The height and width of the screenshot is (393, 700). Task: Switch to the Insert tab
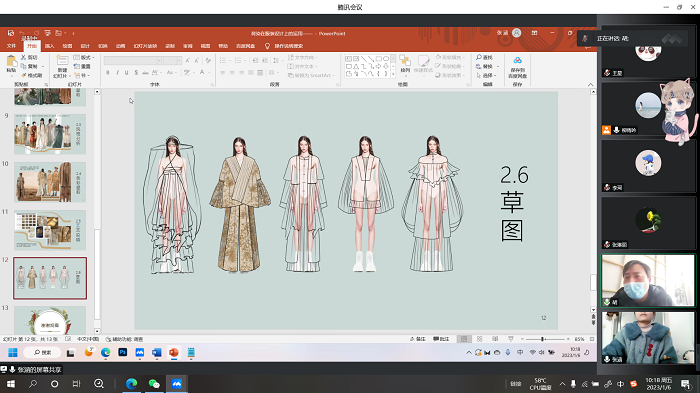coord(49,46)
